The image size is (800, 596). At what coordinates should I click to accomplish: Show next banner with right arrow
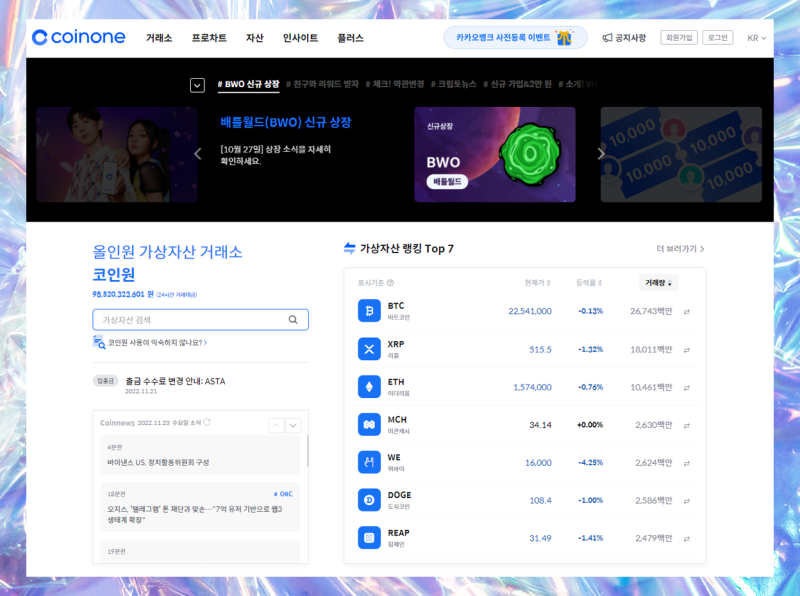pos(601,154)
